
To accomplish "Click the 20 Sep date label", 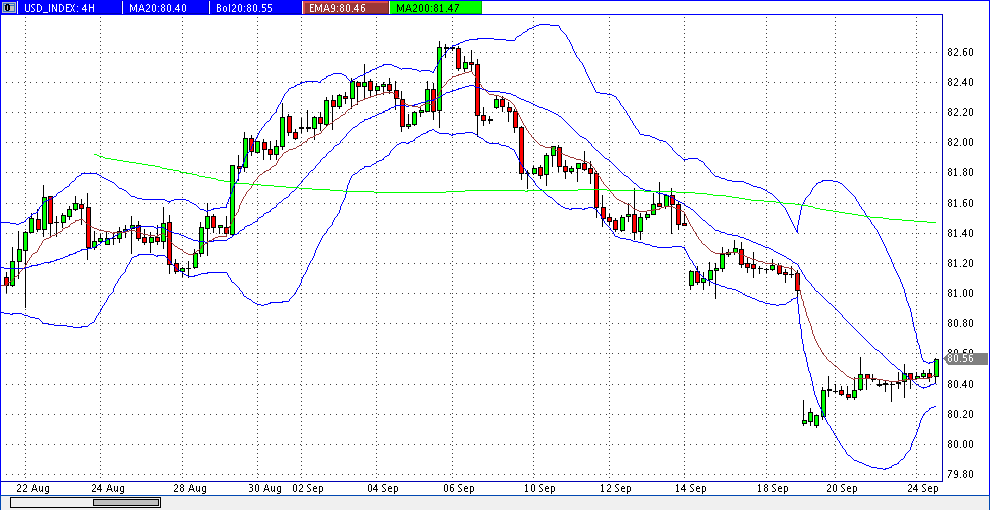I will [842, 489].
